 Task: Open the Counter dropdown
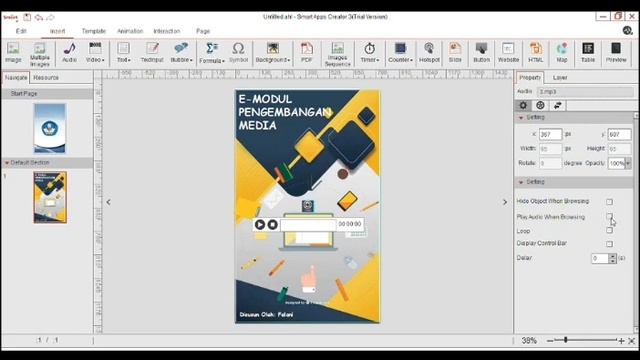(400, 53)
